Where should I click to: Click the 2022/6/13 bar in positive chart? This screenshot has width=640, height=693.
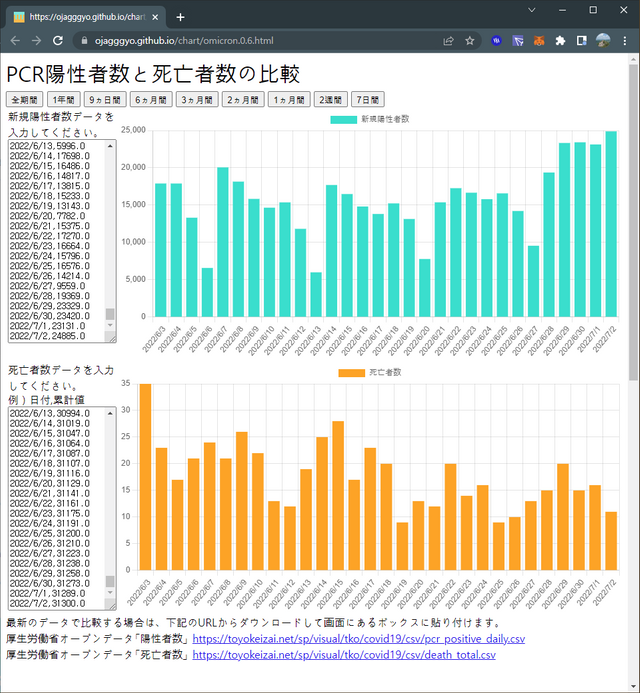[316, 294]
